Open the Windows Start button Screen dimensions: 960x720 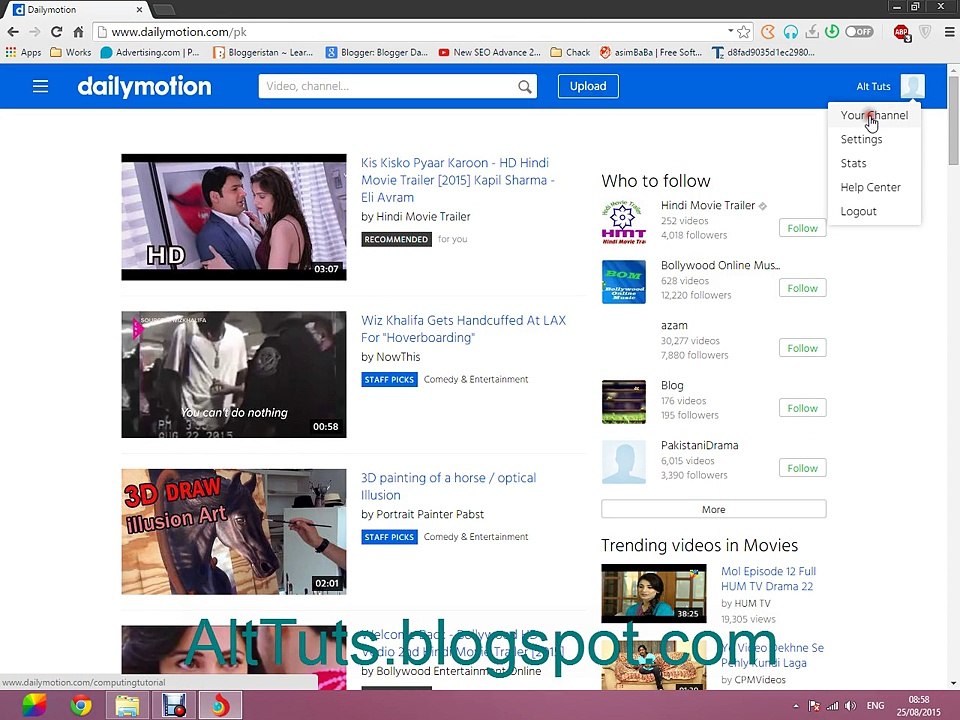tap(34, 706)
